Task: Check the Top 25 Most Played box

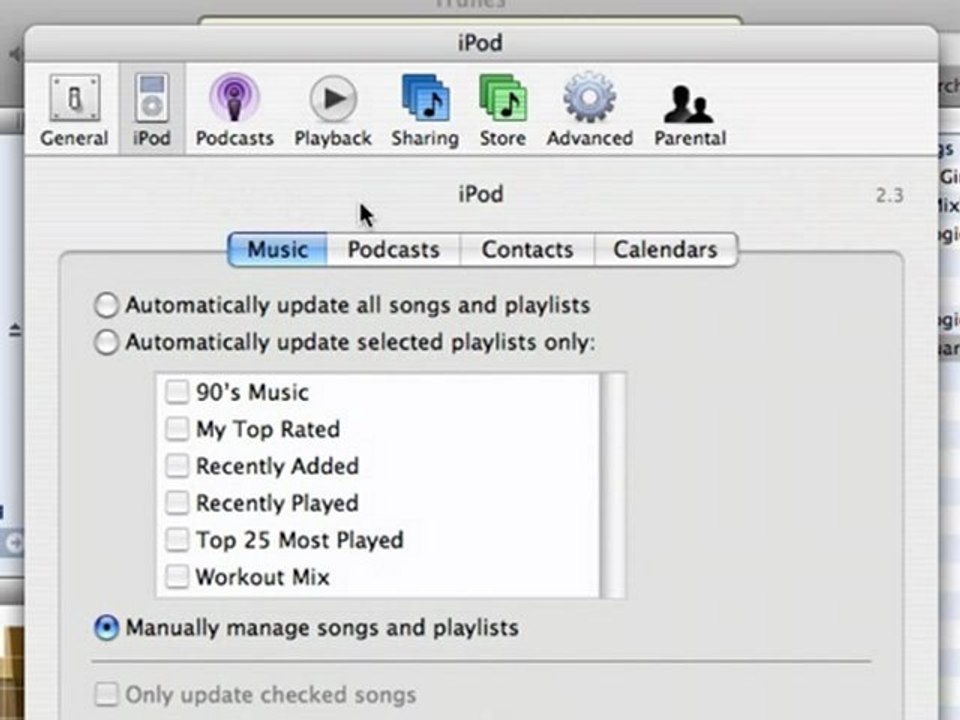Action: point(177,540)
